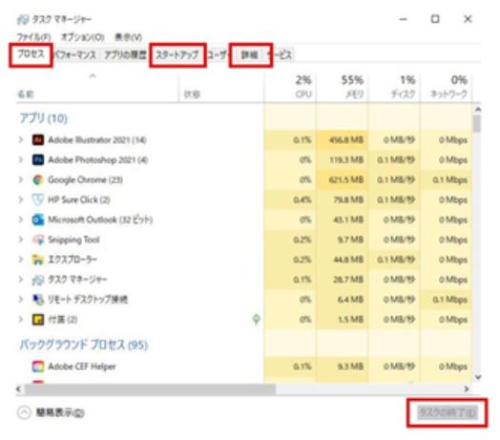Click the Microsoft Outlook icon

(38, 220)
